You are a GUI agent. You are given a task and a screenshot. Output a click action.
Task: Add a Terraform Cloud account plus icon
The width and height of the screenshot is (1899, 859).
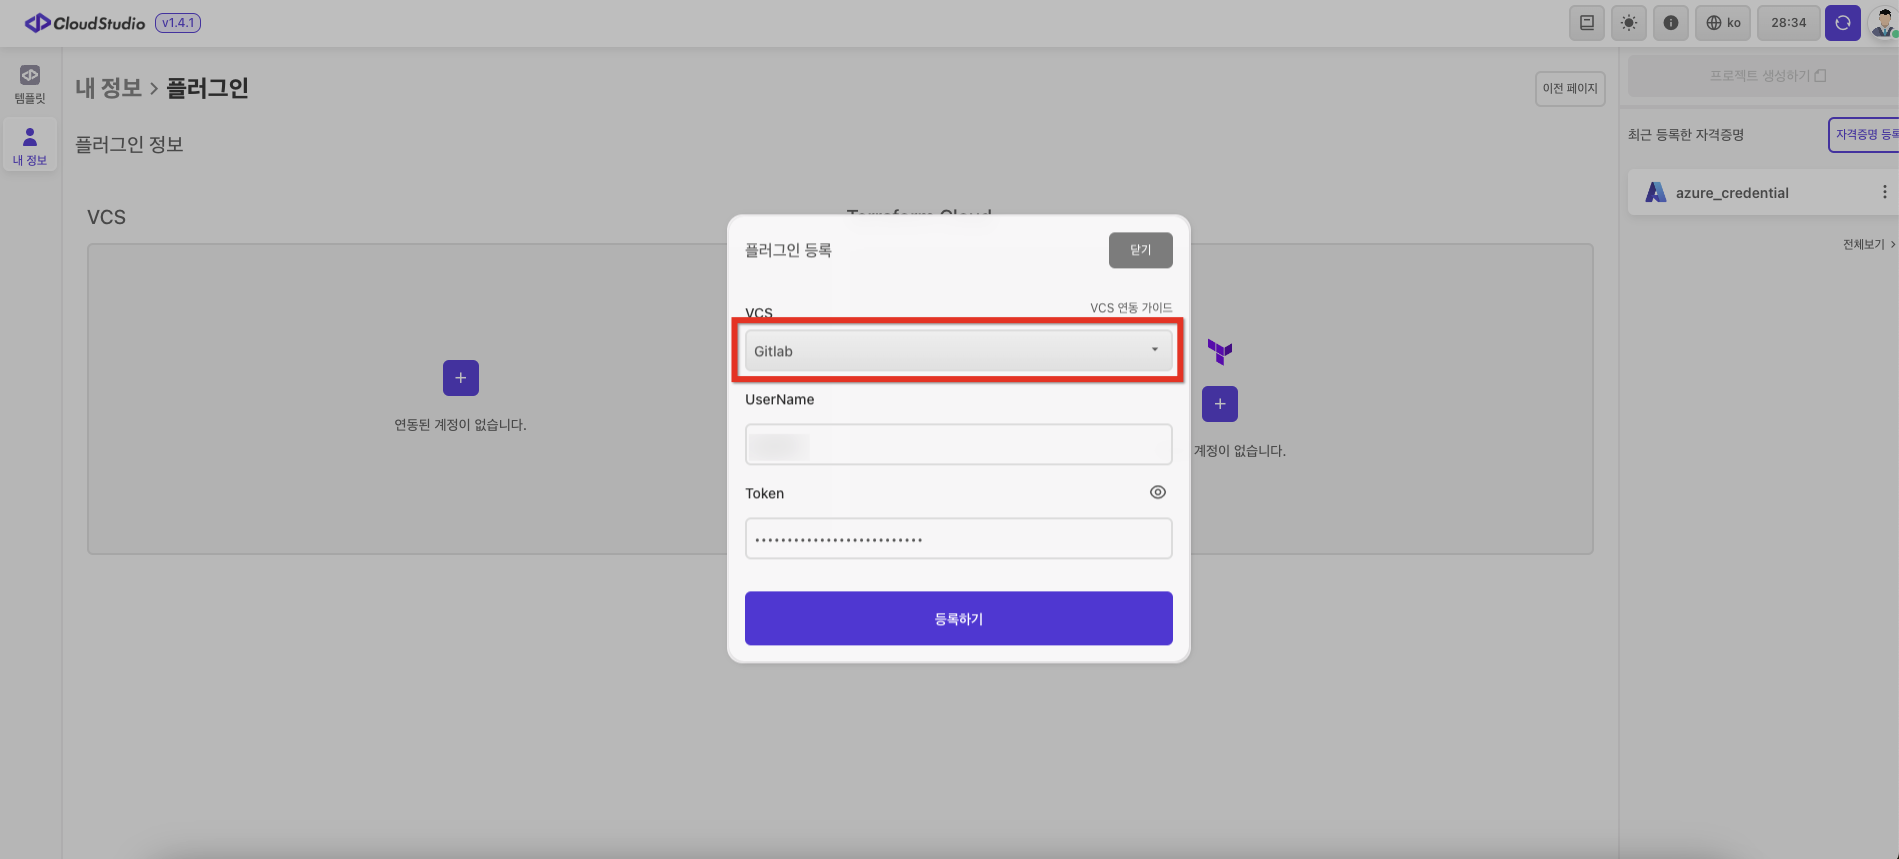1220,404
